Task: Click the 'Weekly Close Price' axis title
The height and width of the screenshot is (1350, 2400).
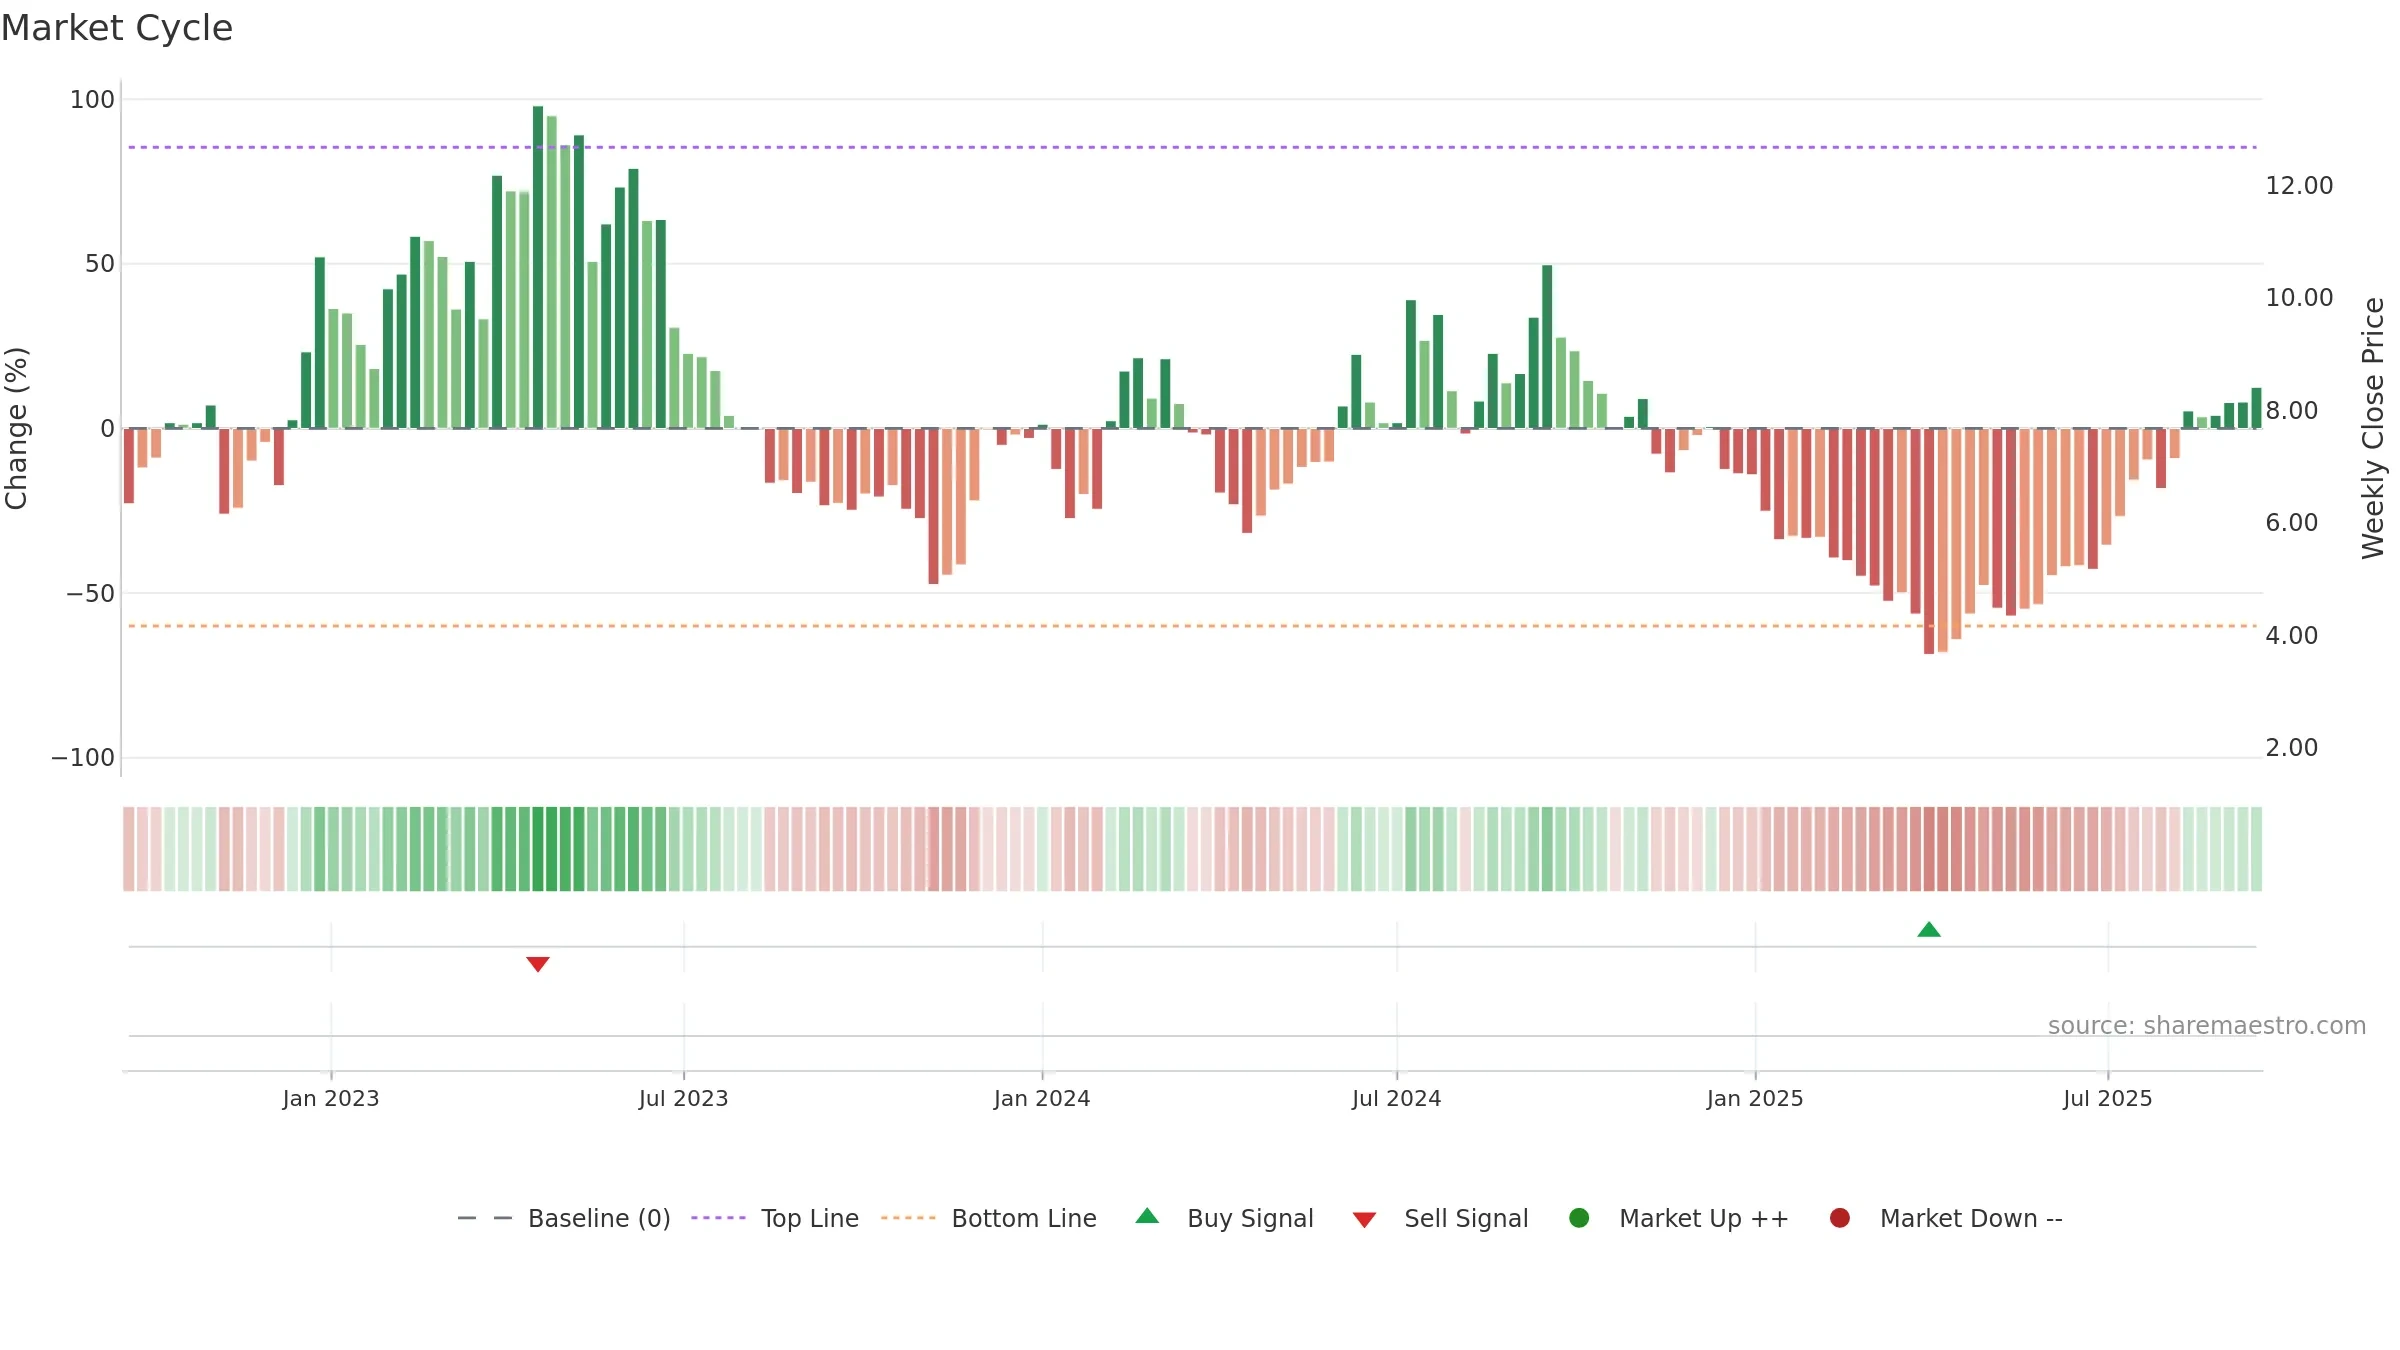Action: 2373,428
